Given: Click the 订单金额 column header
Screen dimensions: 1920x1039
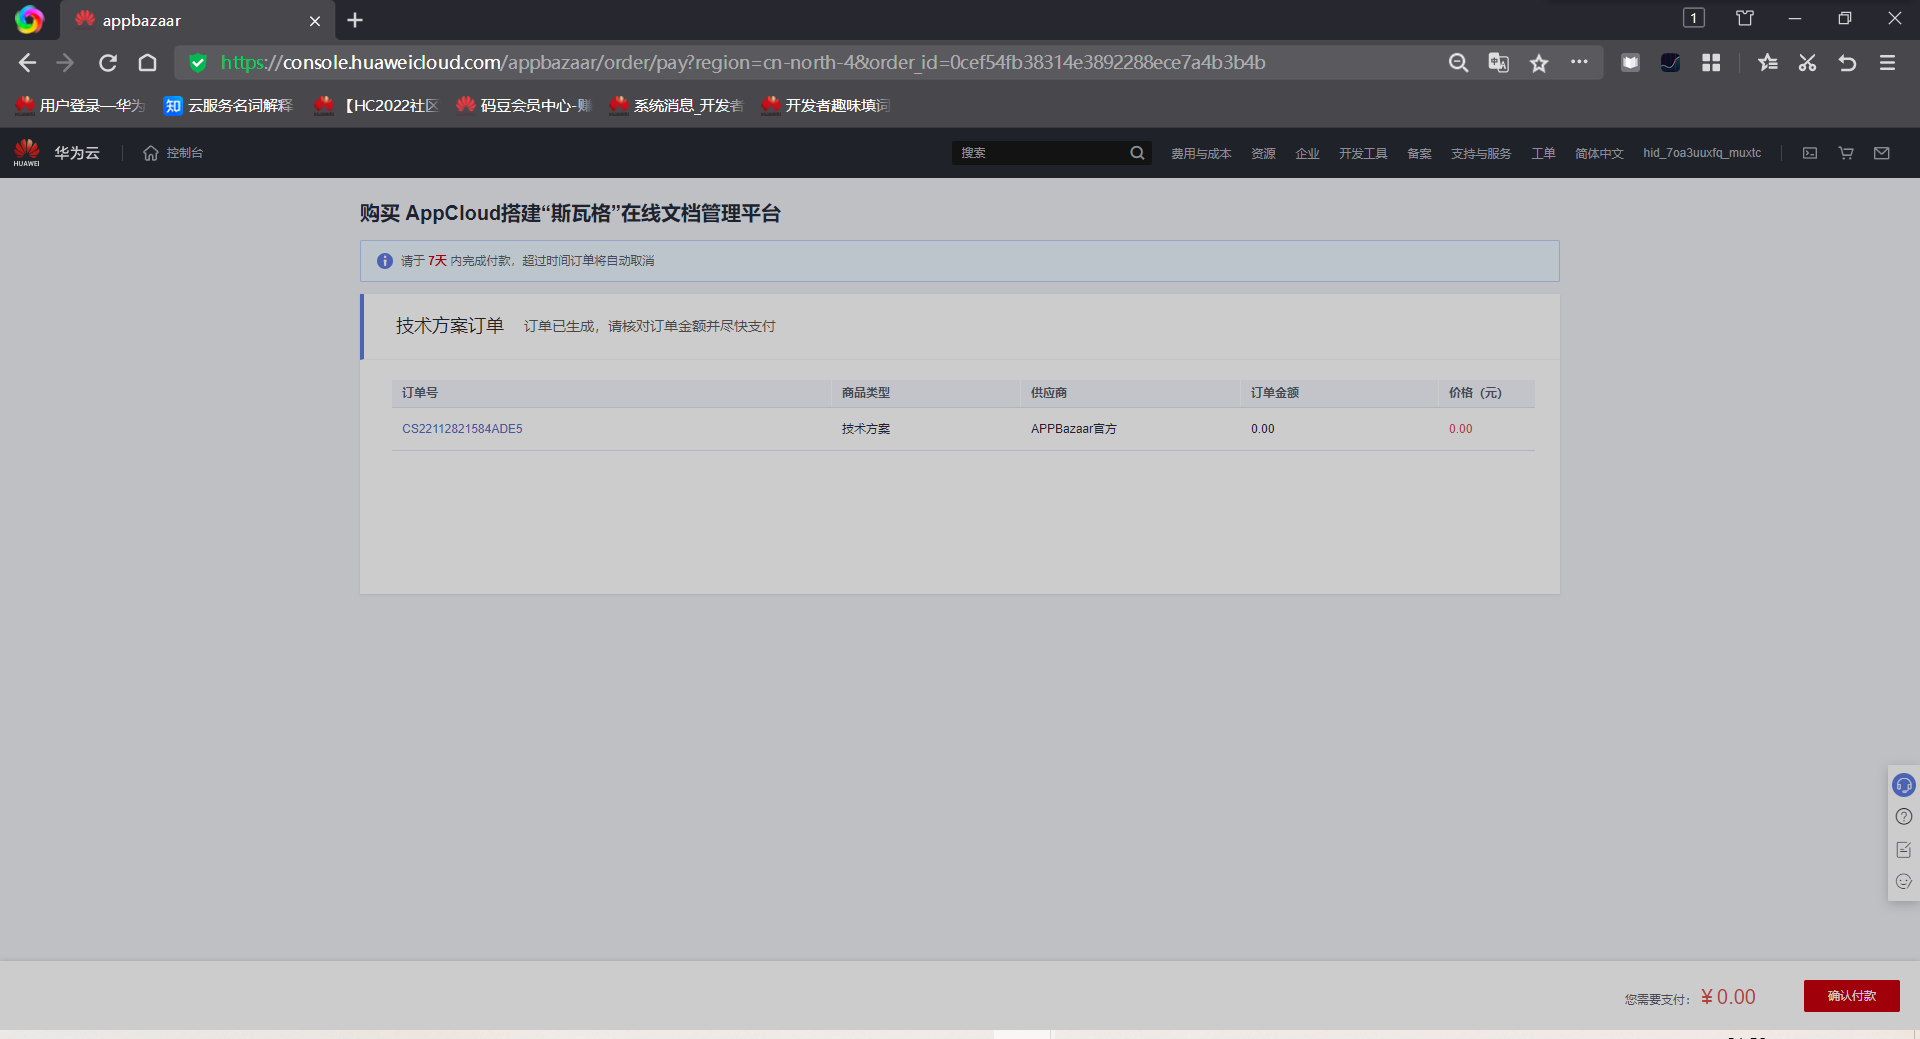Looking at the screenshot, I should (x=1275, y=393).
